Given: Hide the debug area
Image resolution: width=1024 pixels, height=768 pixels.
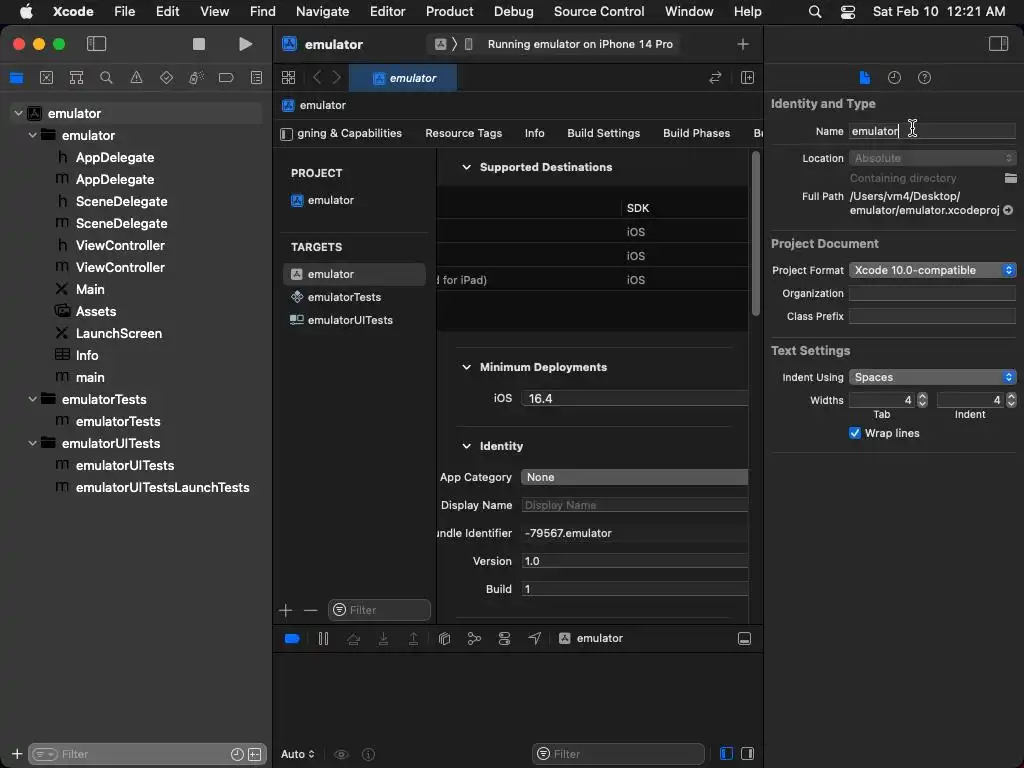Looking at the screenshot, I should pyautogui.click(x=744, y=639).
